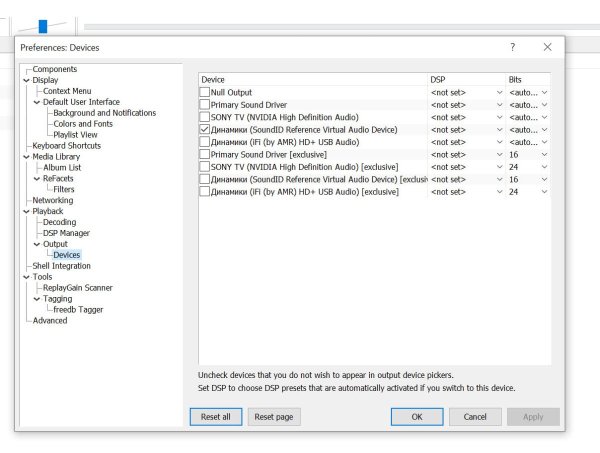The image size is (600, 453).
Task: Go to Keyboard Shortcuts page
Action: (x=68, y=146)
